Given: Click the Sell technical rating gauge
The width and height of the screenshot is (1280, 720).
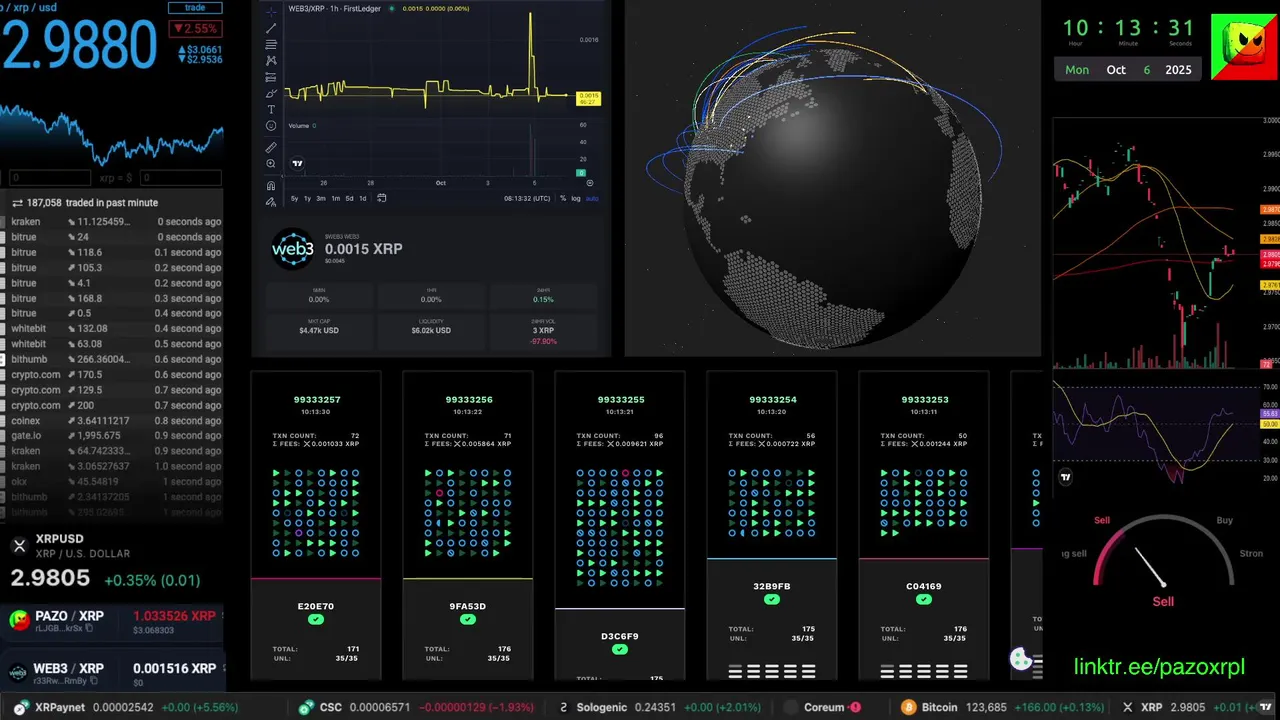Looking at the screenshot, I should pos(1163,560).
